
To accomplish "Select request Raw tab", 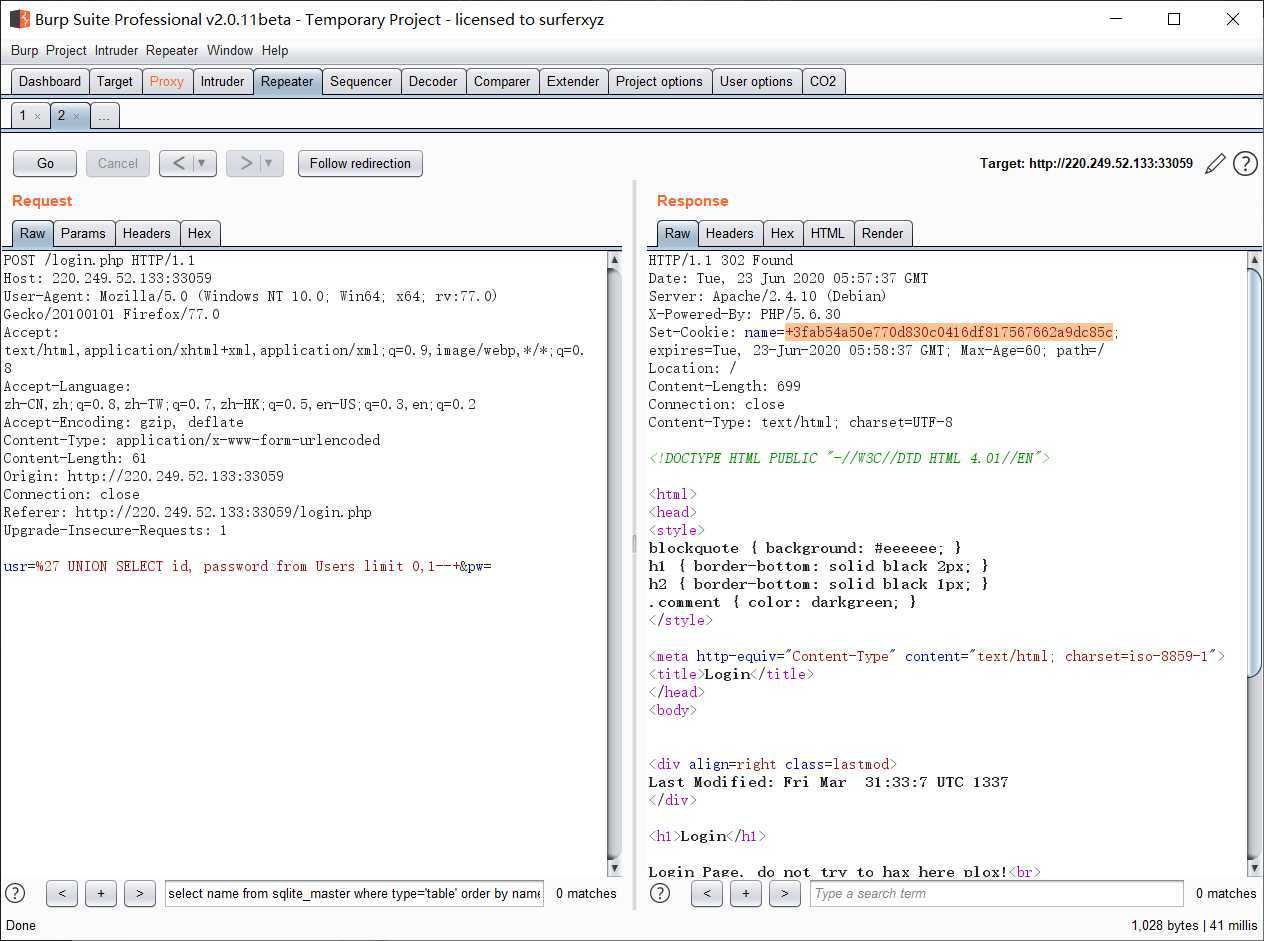I will click(x=33, y=233).
